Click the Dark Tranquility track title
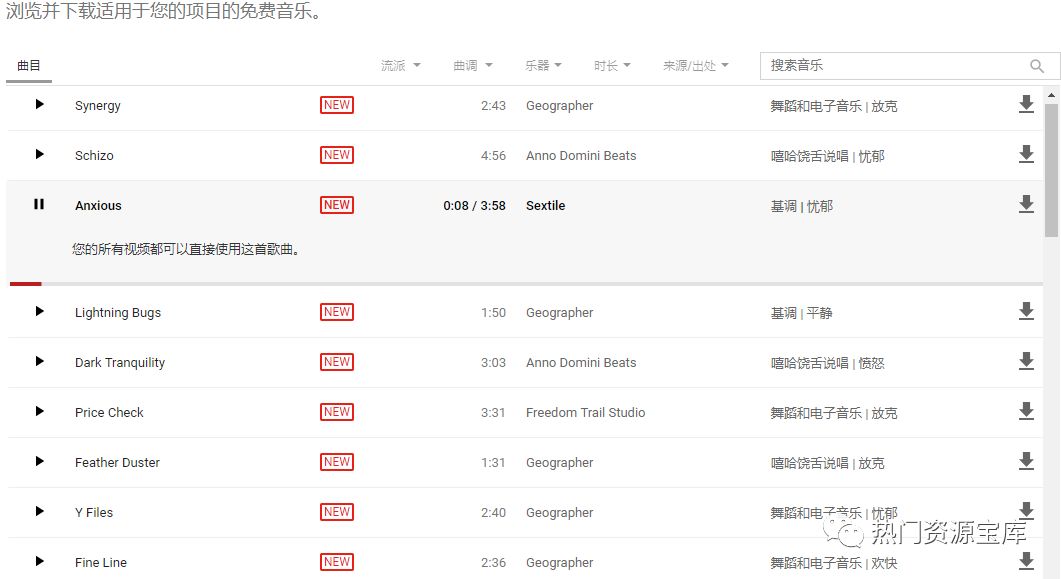This screenshot has width=1061, height=579. [x=120, y=363]
